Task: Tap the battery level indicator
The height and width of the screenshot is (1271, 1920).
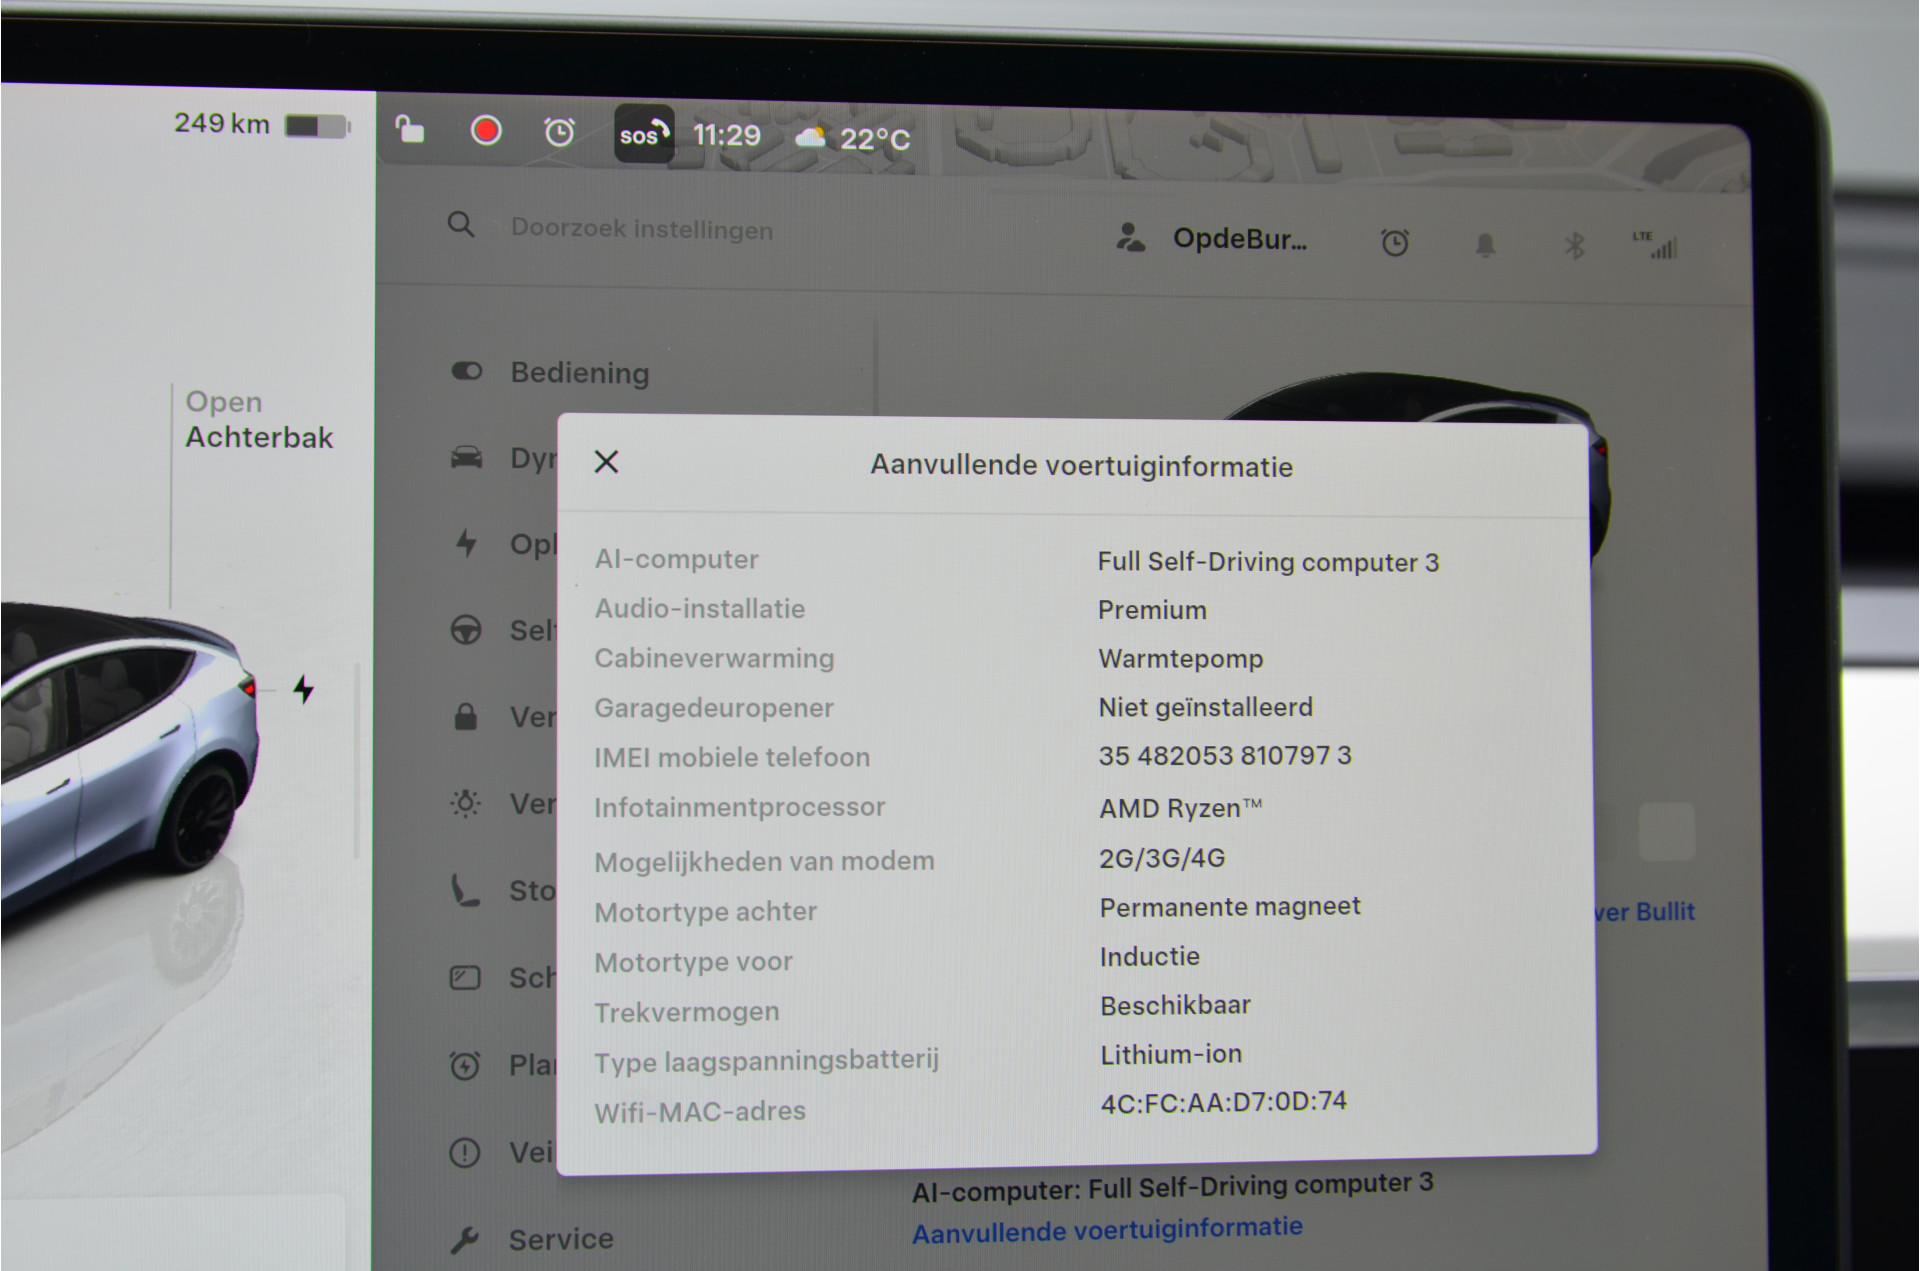Action: [318, 126]
